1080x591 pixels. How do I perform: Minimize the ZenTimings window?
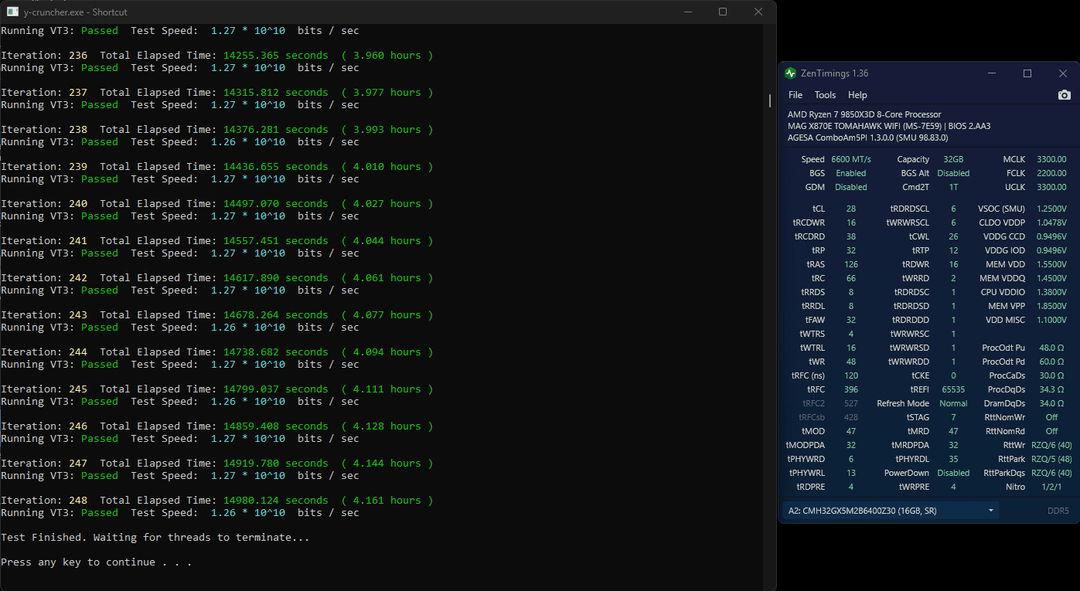[x=991, y=73]
